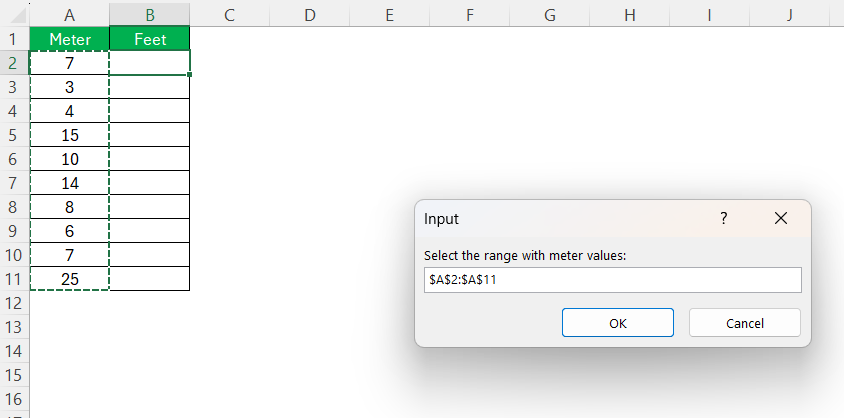Click empty Feet cell B9

tap(150, 231)
